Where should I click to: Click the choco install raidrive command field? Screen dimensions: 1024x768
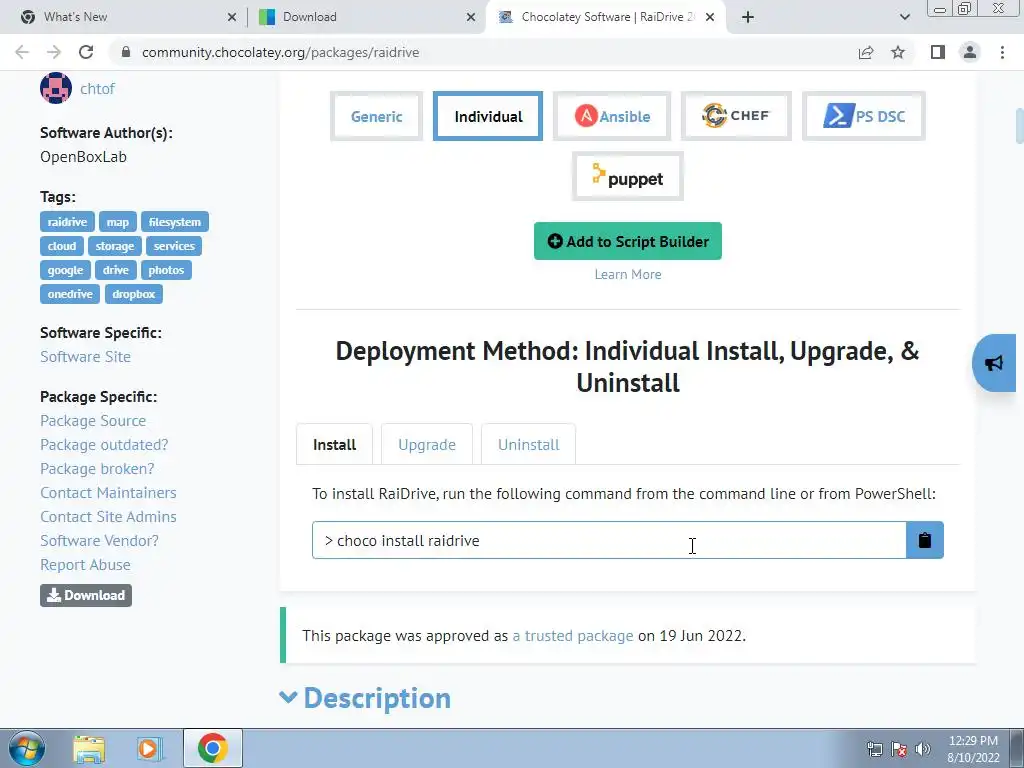pos(609,540)
